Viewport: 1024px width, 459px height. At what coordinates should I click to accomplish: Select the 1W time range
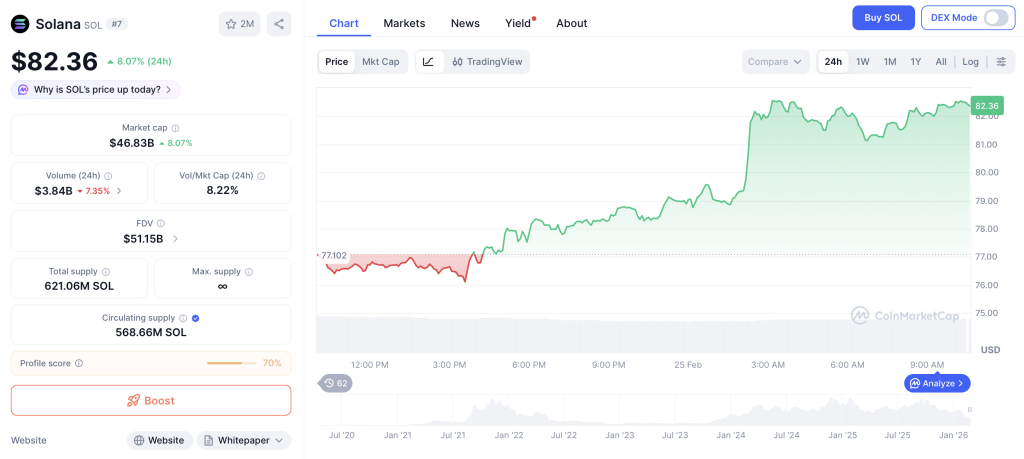[862, 62]
